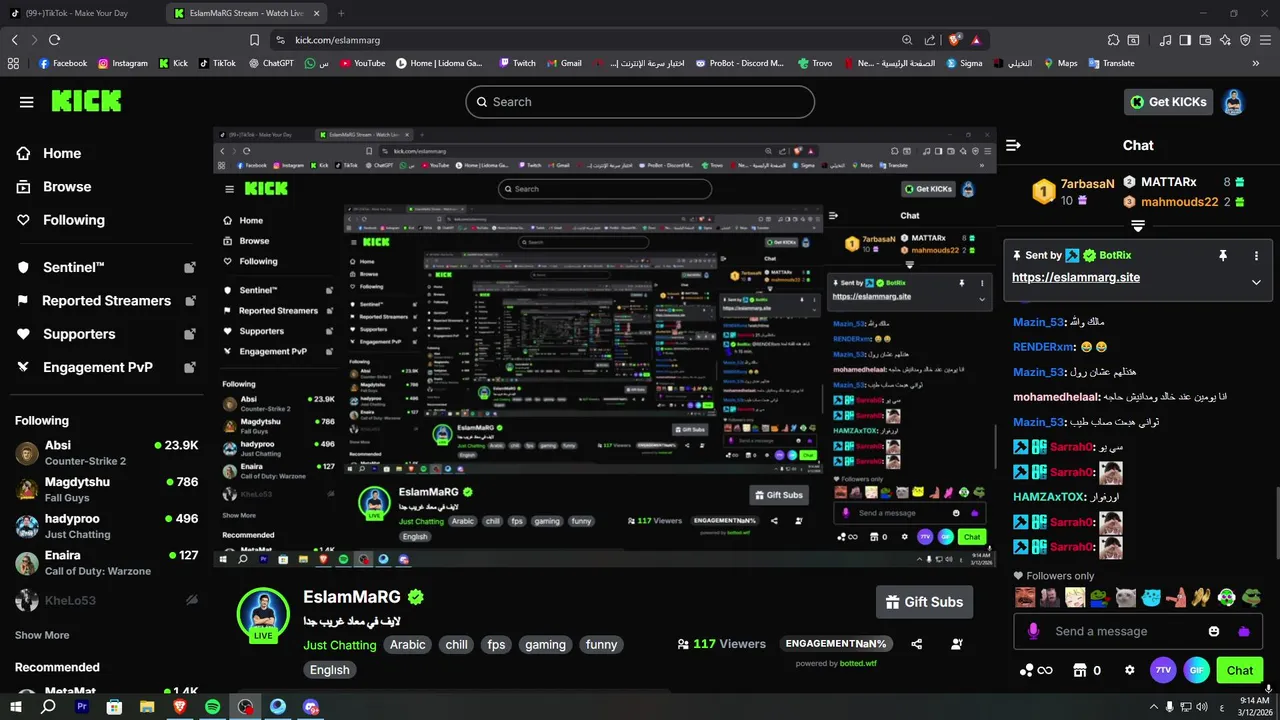
Task: Click the purple gift icon in message box
Action: click(1243, 632)
